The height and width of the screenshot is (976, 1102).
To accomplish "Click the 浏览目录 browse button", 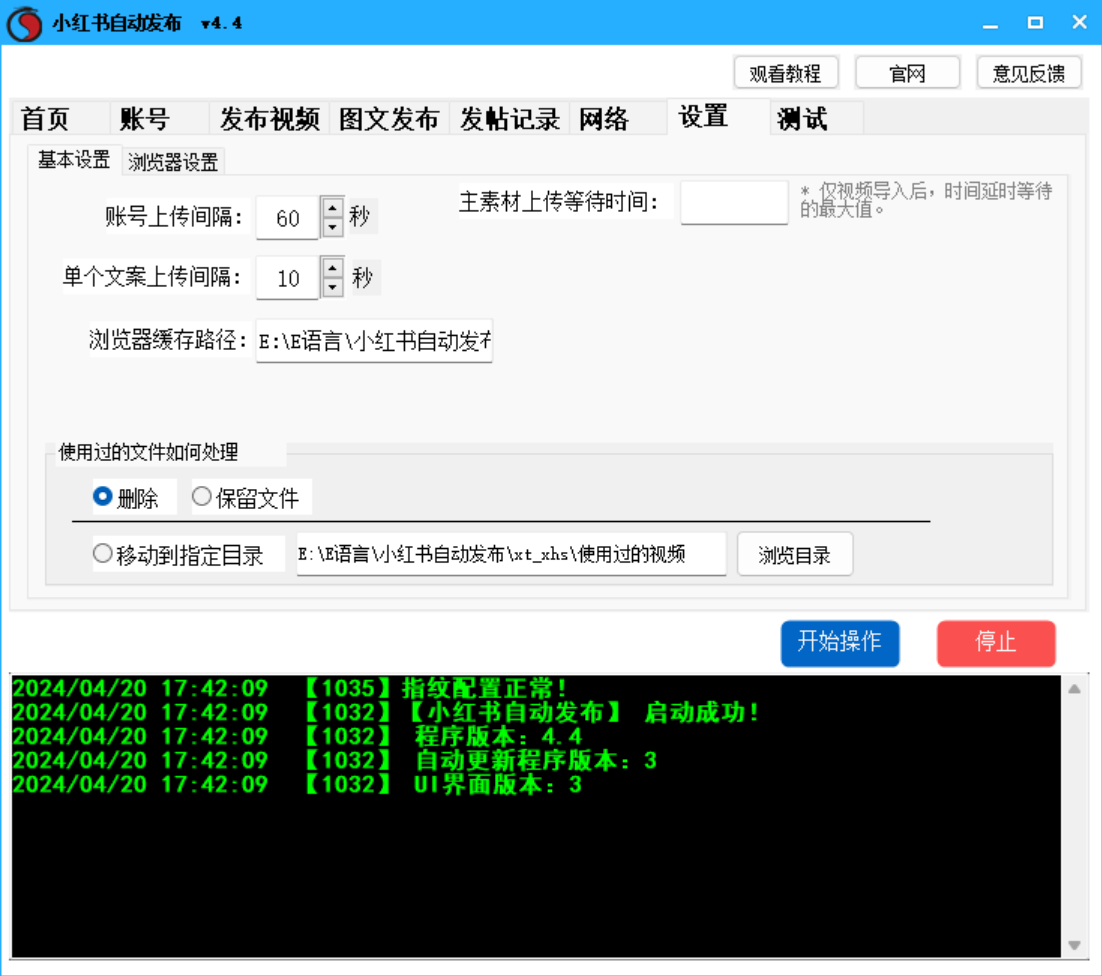I will [x=795, y=554].
